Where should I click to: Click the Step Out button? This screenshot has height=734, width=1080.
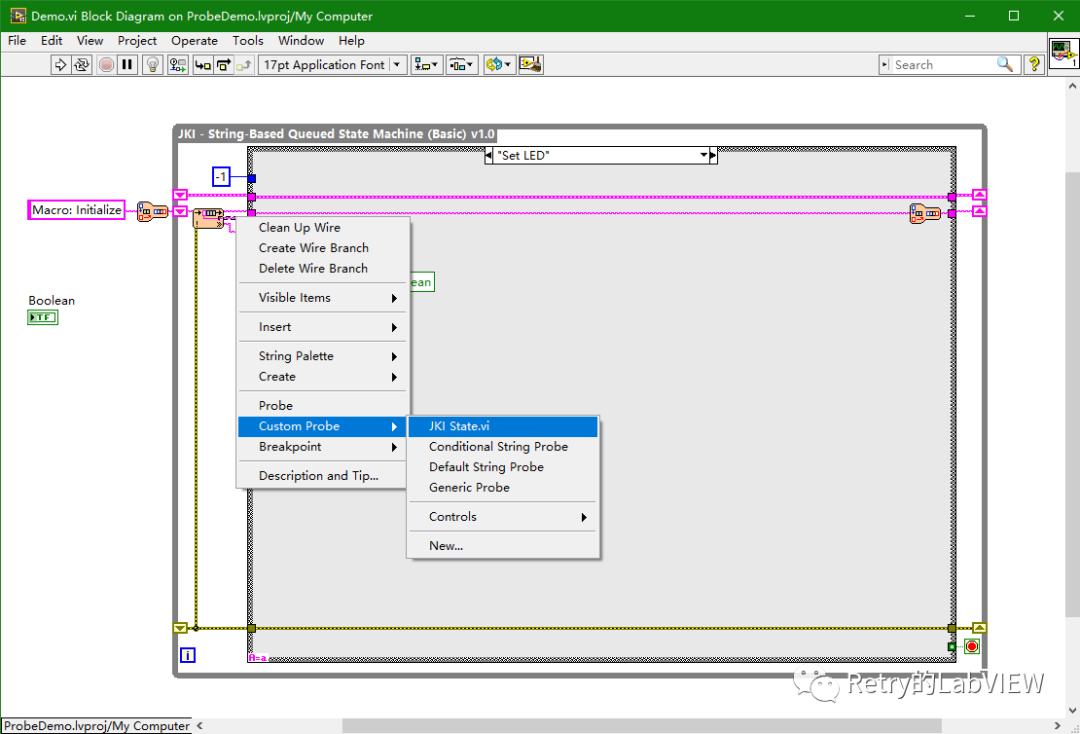point(244,65)
